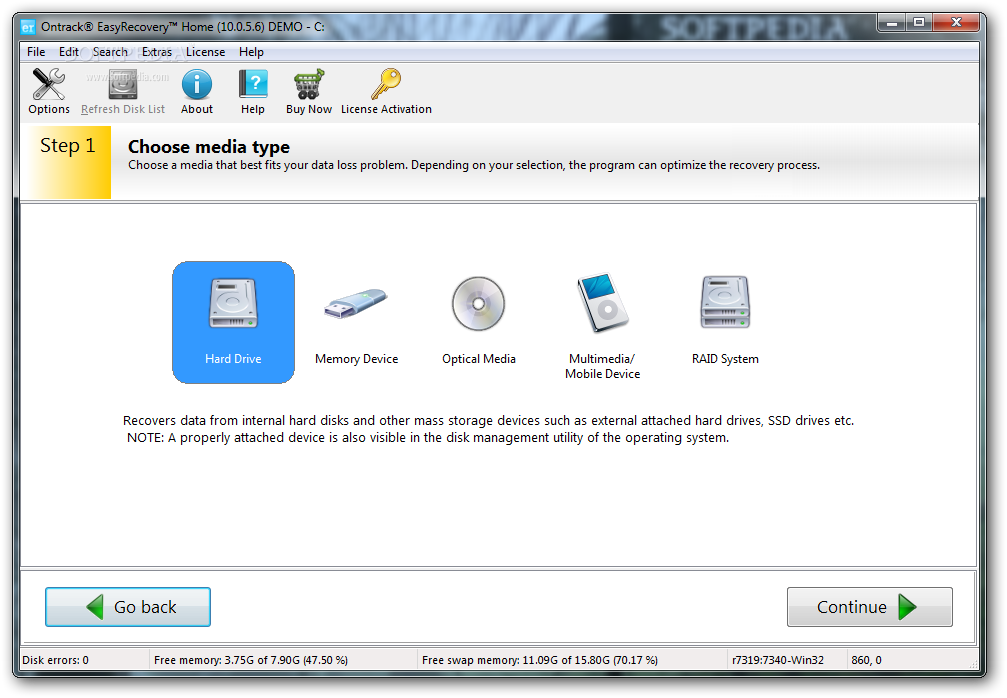Select the Multimedia/Mobile Device option
1007x698 pixels.
tap(602, 327)
